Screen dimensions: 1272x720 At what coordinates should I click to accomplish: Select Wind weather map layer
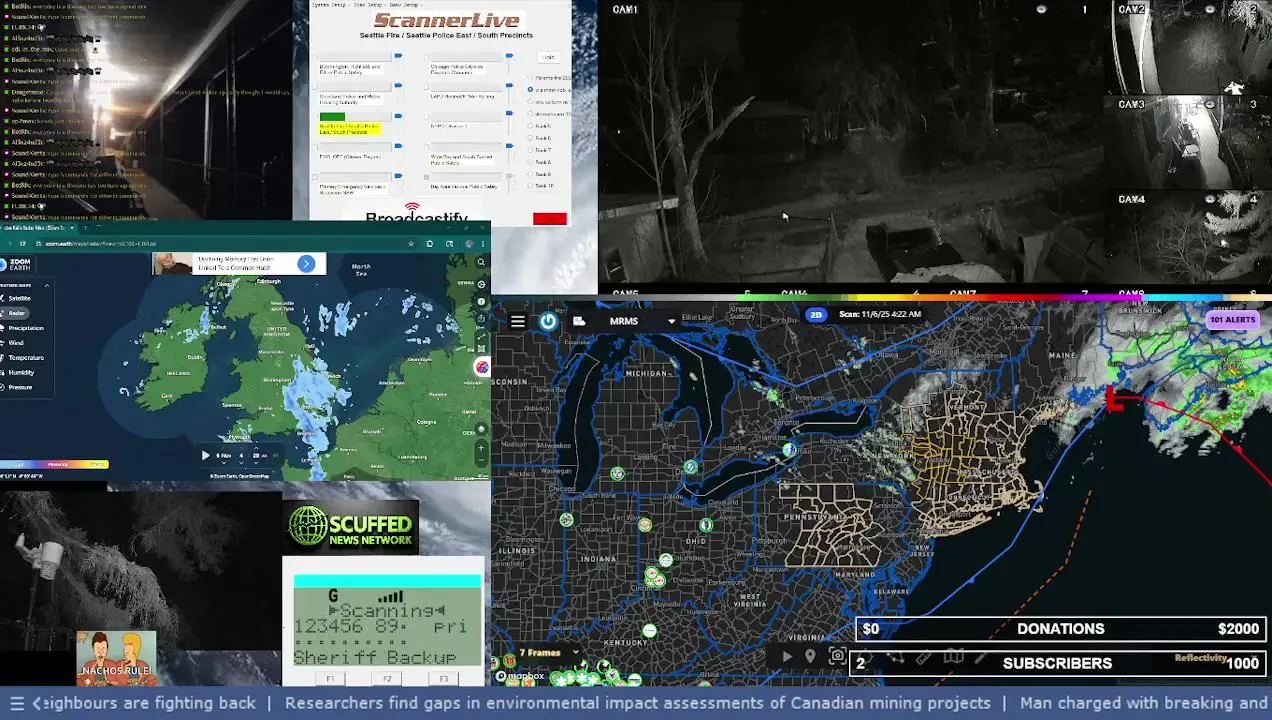coord(15,343)
